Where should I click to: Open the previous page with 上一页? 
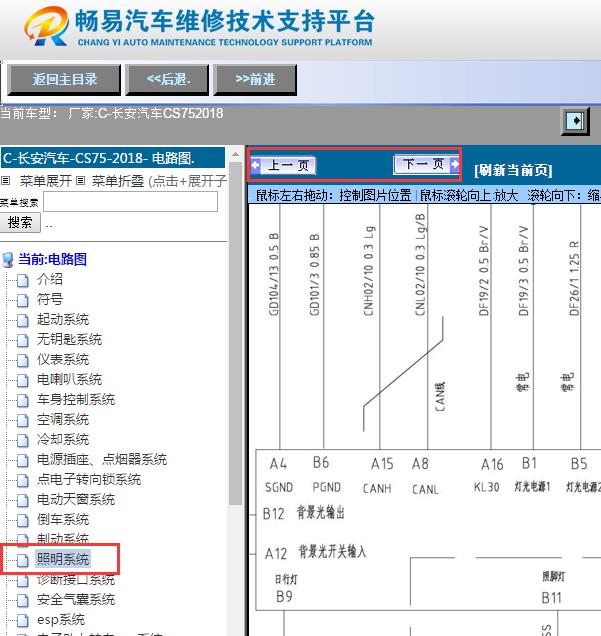(x=283, y=165)
